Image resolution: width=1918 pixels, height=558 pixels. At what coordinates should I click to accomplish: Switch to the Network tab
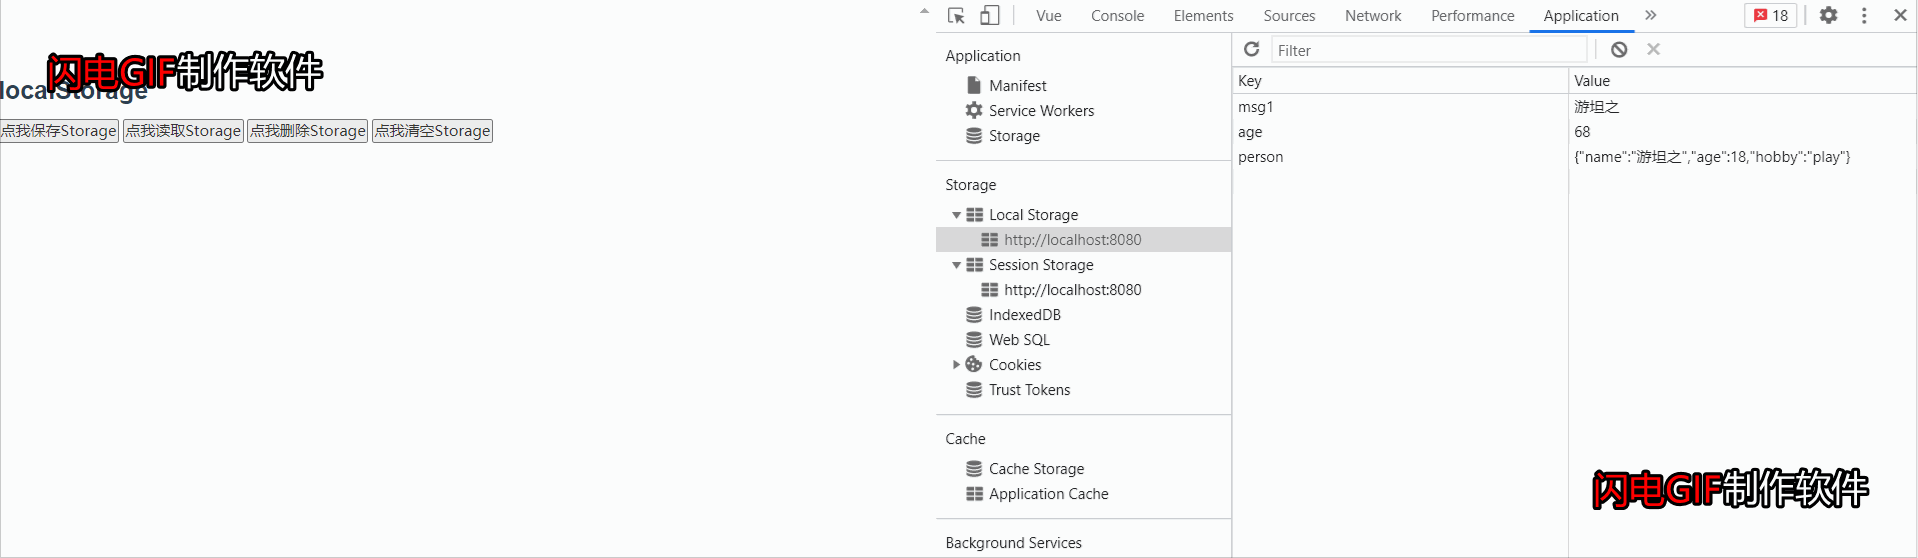pos(1373,15)
